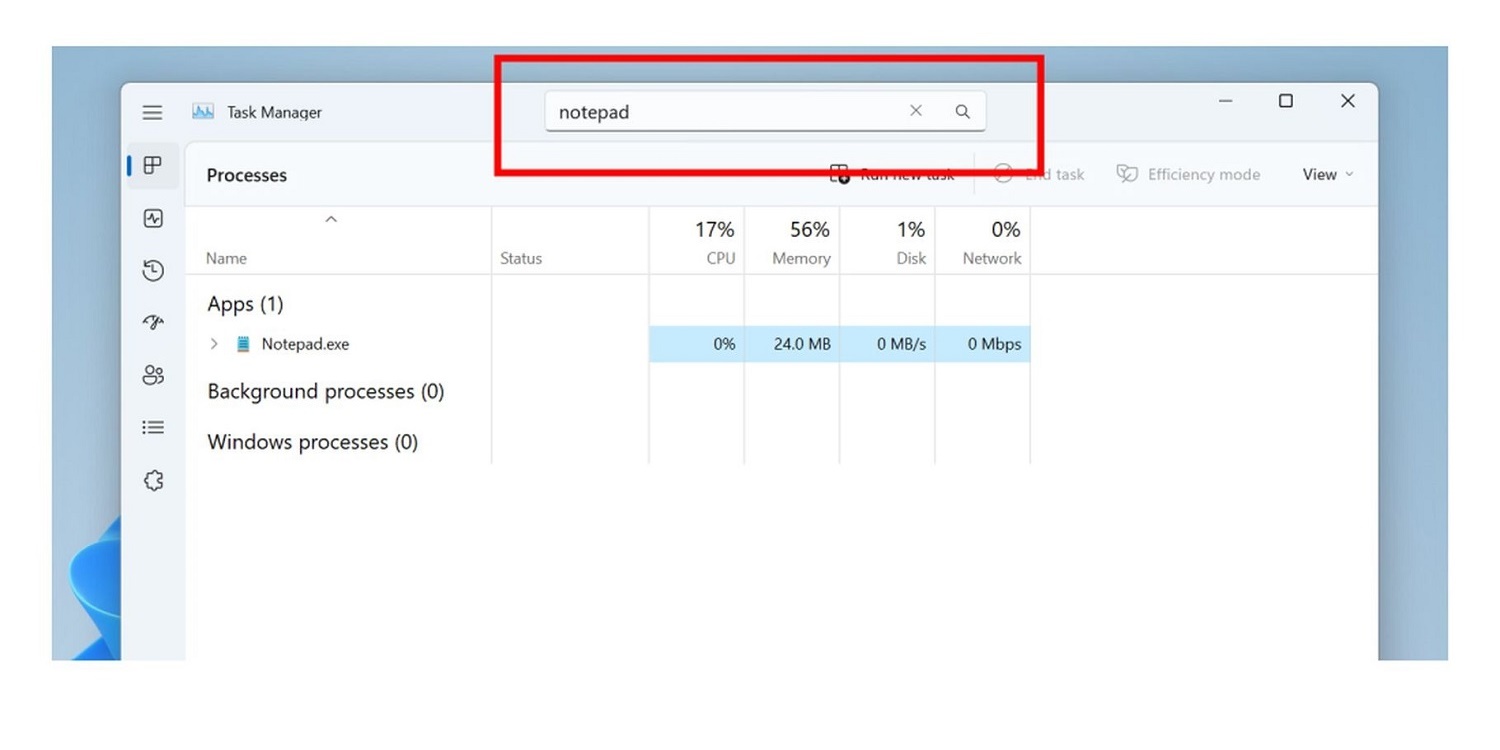Close the Task Manager window

pyautogui.click(x=1348, y=101)
